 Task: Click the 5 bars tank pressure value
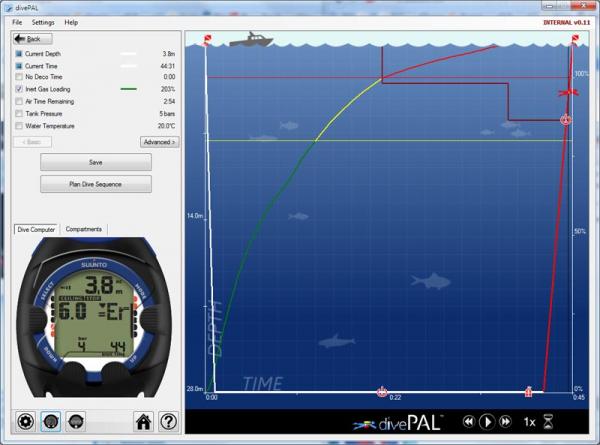point(167,114)
